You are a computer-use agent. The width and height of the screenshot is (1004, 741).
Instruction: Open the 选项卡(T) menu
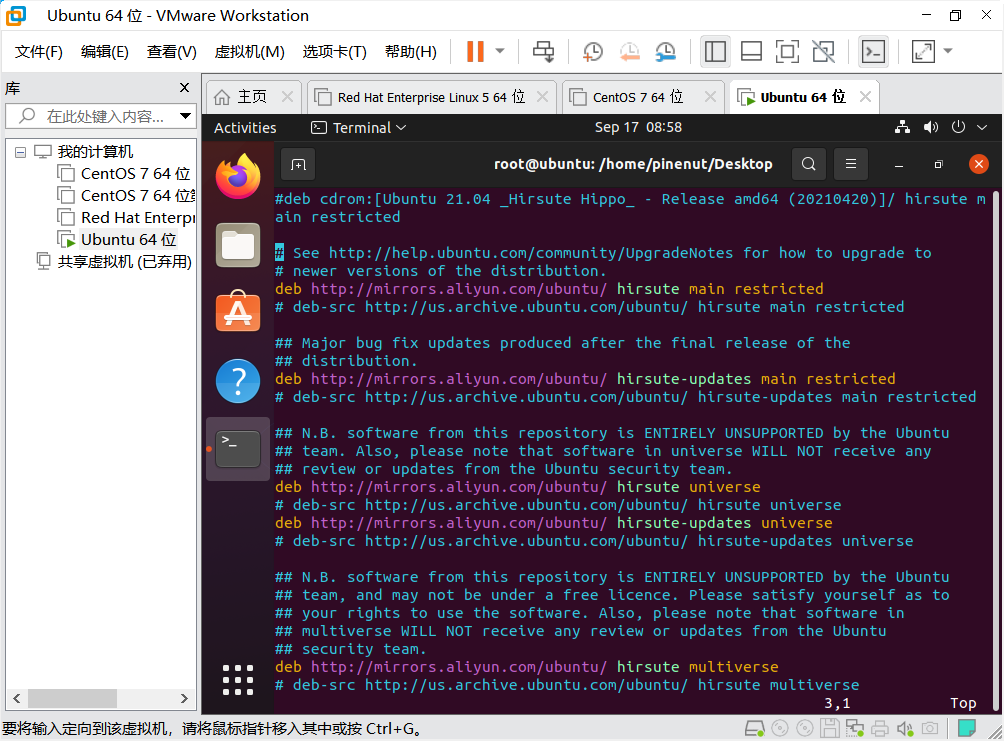tap(334, 51)
